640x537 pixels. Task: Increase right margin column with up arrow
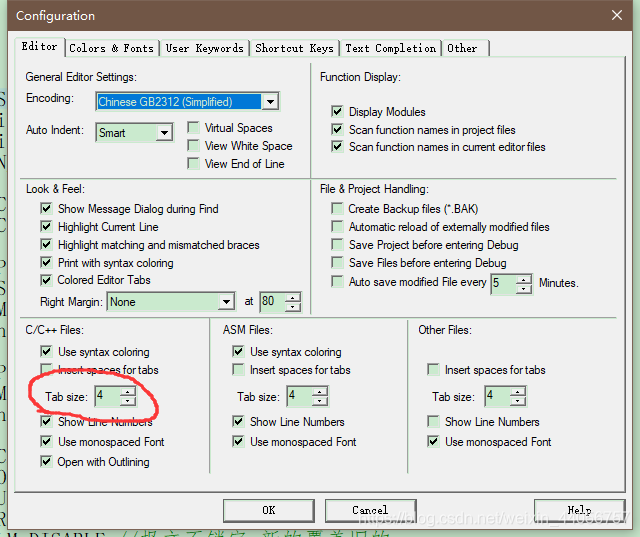[293, 297]
